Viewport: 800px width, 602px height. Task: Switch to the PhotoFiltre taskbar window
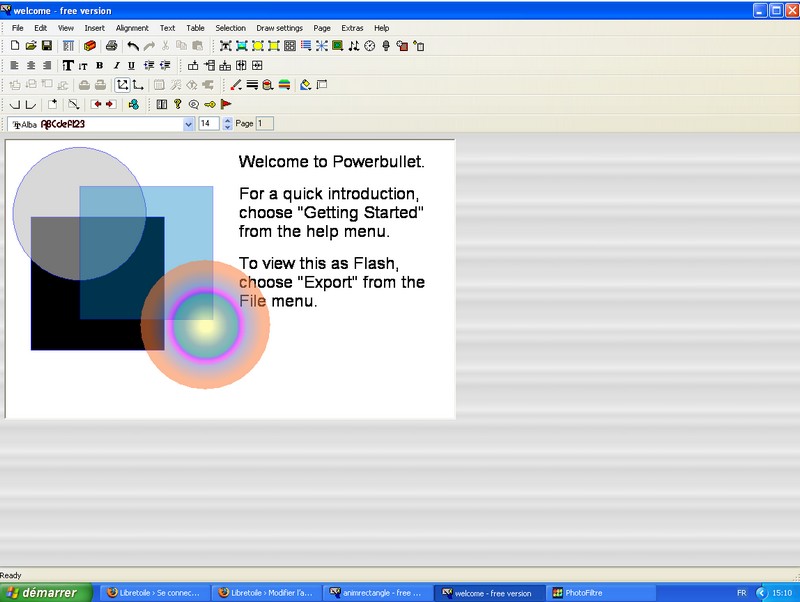(x=601, y=593)
